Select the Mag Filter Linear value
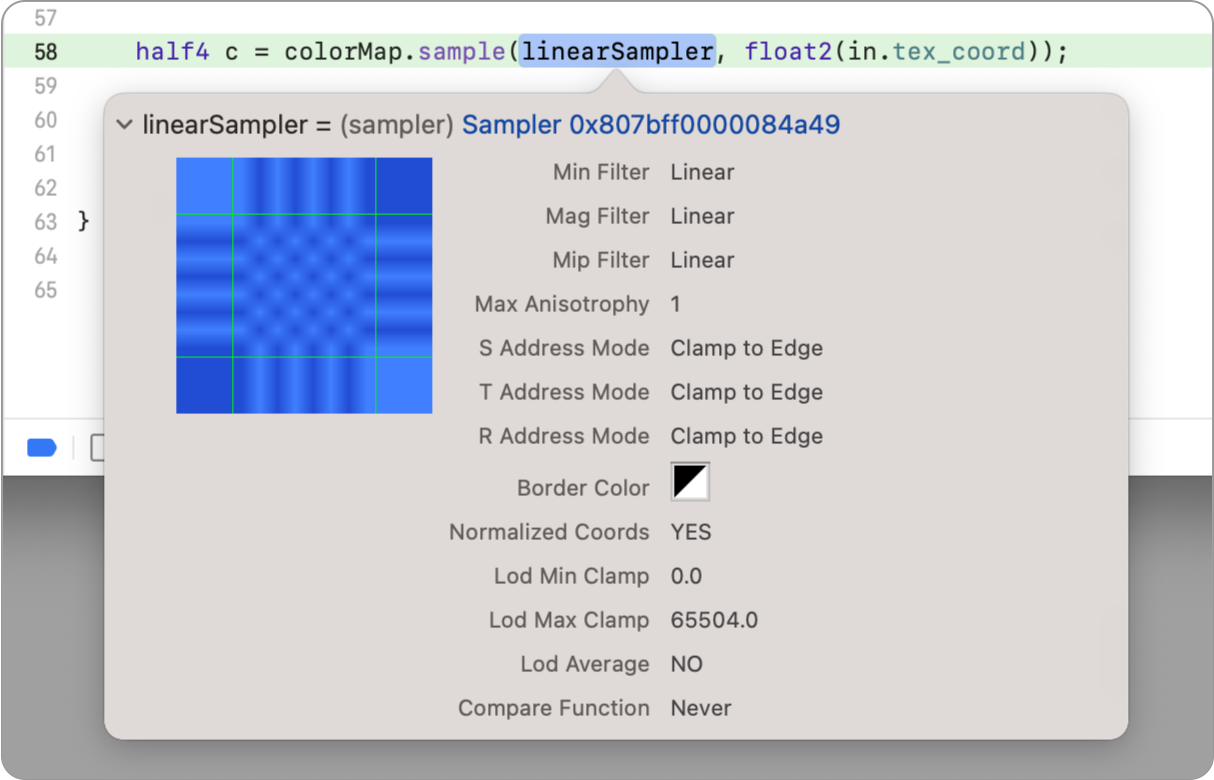This screenshot has height=780, width=1214. tap(702, 216)
